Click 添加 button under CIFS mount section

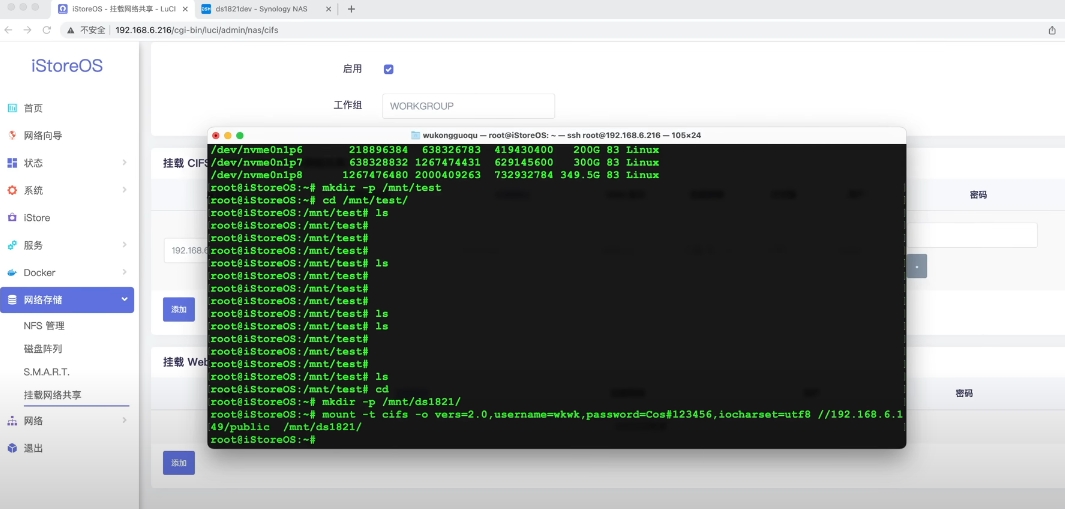tap(179, 309)
